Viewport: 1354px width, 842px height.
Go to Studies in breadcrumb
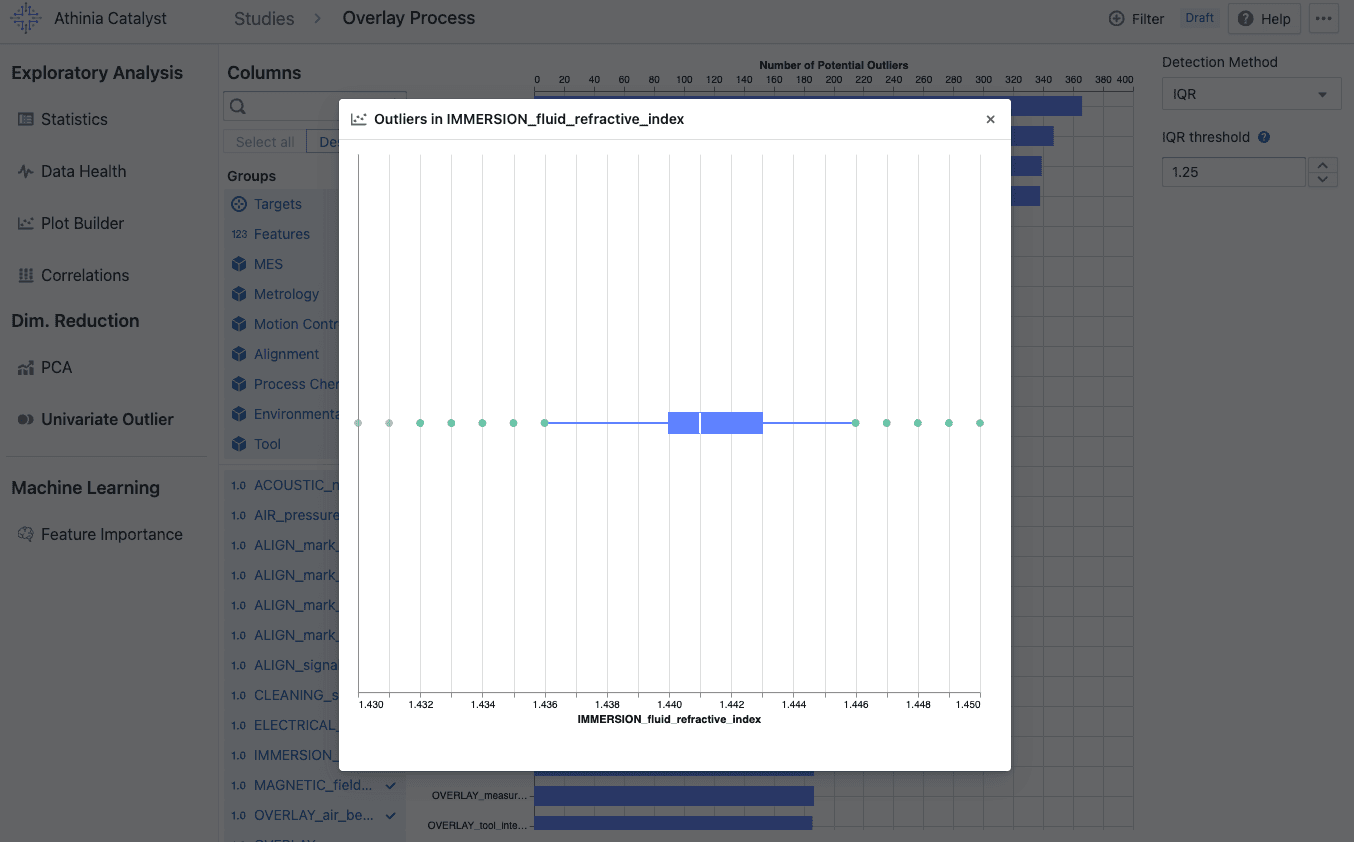click(264, 18)
